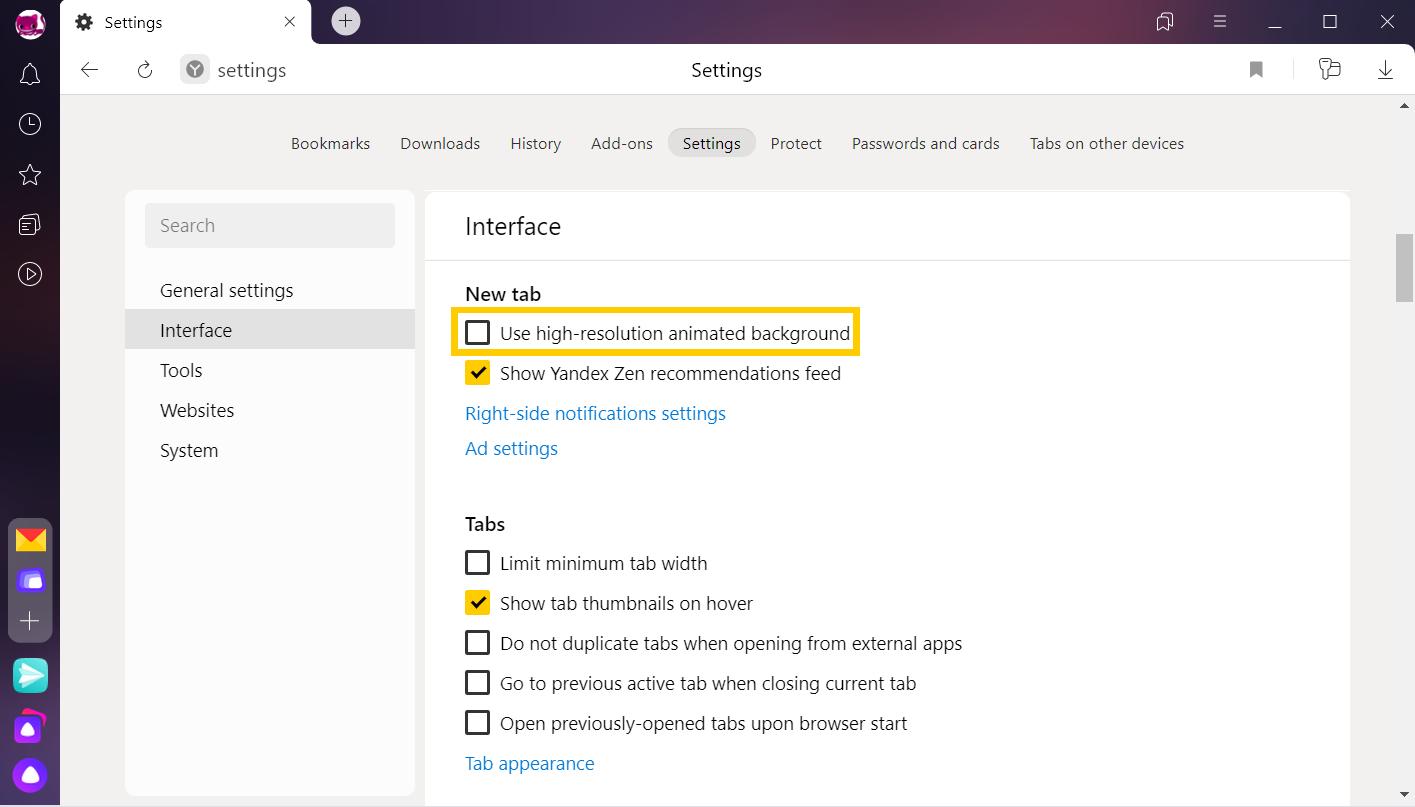Go back using the arrow button
1415x807 pixels.
click(x=90, y=69)
